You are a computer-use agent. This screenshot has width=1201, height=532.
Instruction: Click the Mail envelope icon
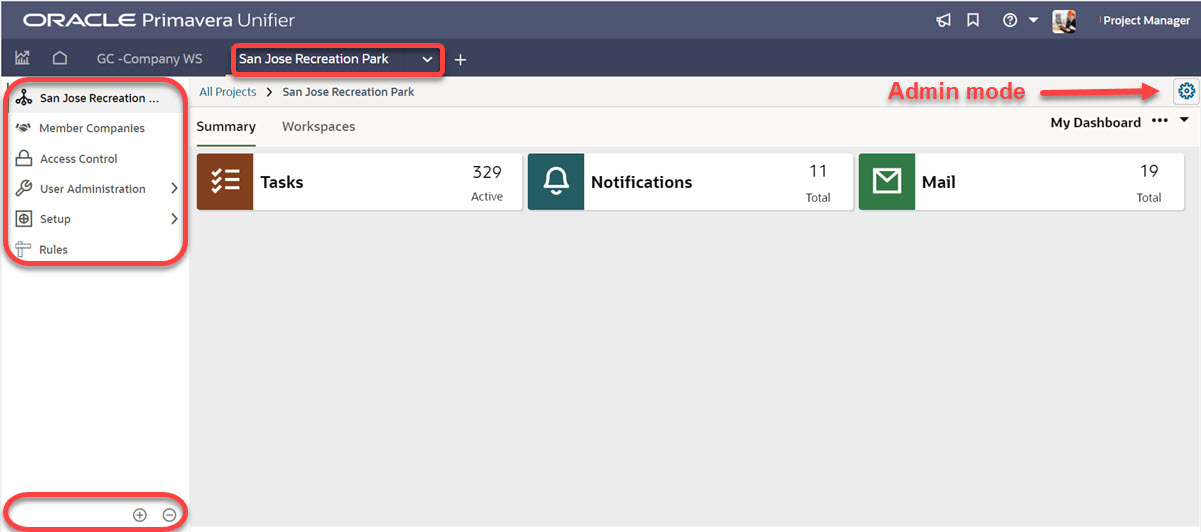point(887,182)
